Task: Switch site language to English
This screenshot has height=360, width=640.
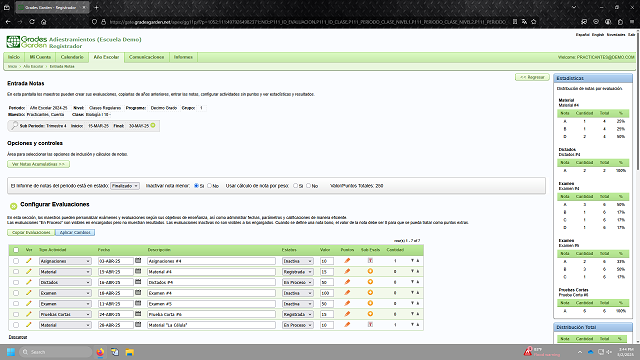Action: 598,35
